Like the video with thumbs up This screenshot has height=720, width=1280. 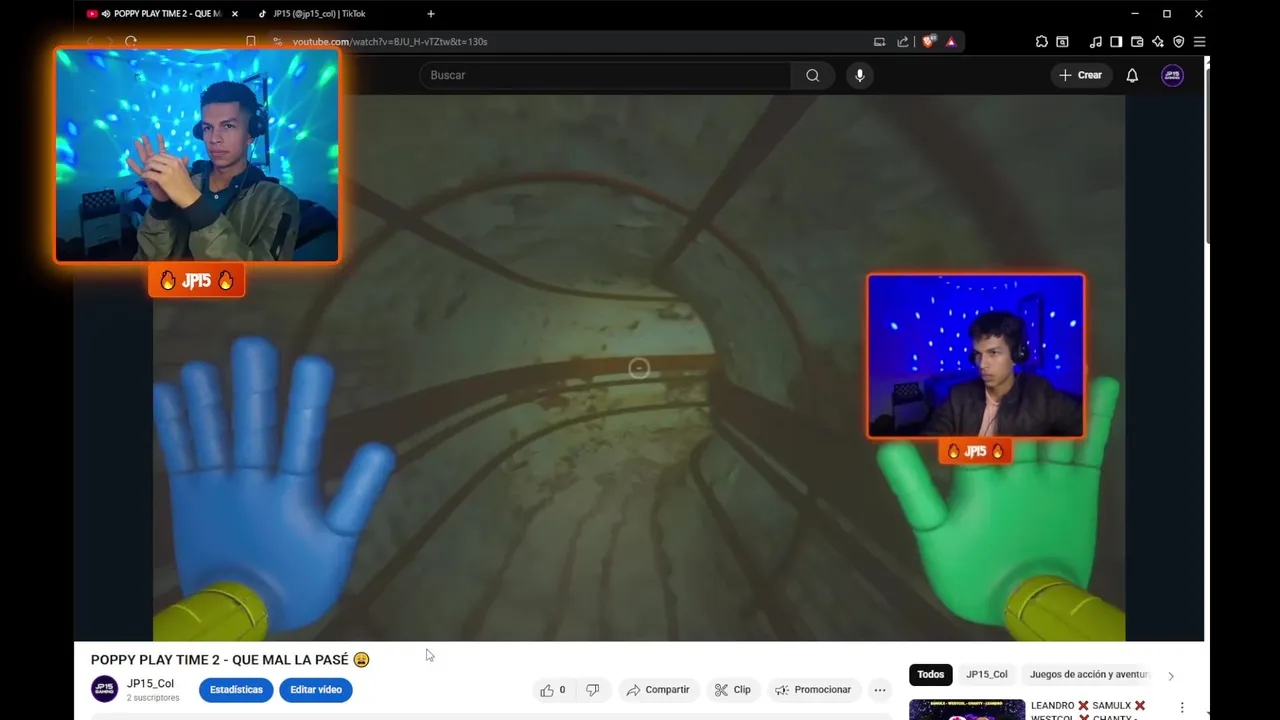(553, 690)
